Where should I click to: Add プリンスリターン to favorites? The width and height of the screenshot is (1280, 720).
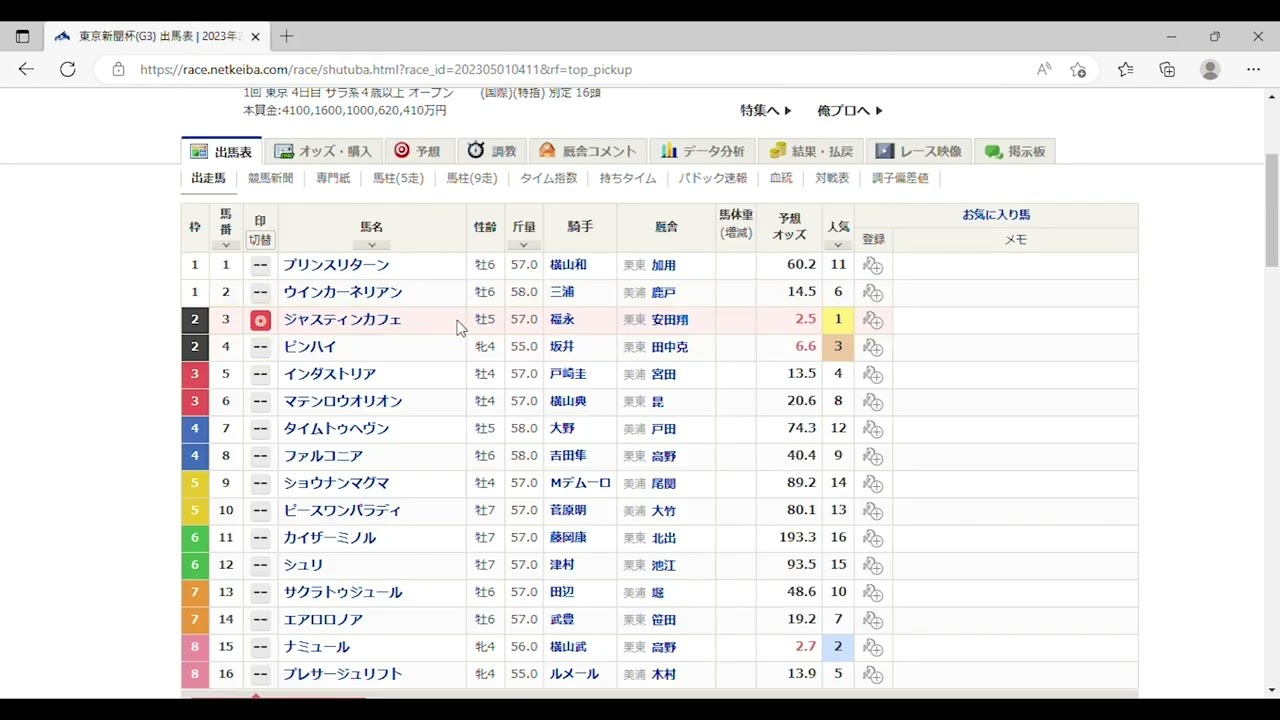coord(873,266)
